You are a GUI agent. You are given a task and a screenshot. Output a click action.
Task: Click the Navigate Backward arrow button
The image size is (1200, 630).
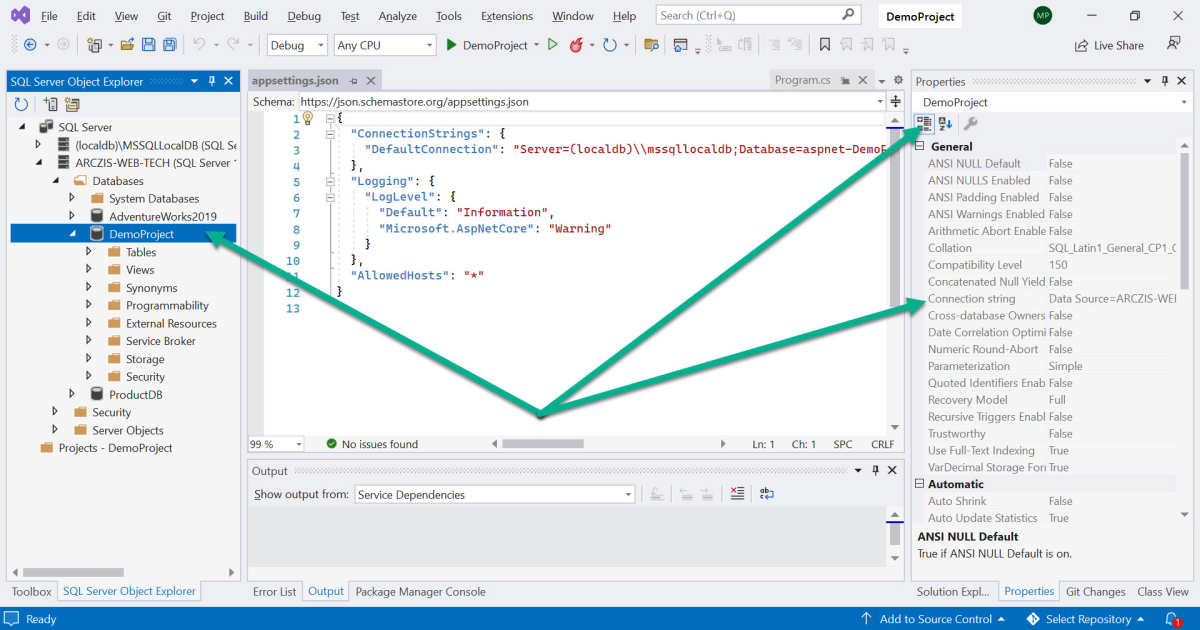pos(29,45)
